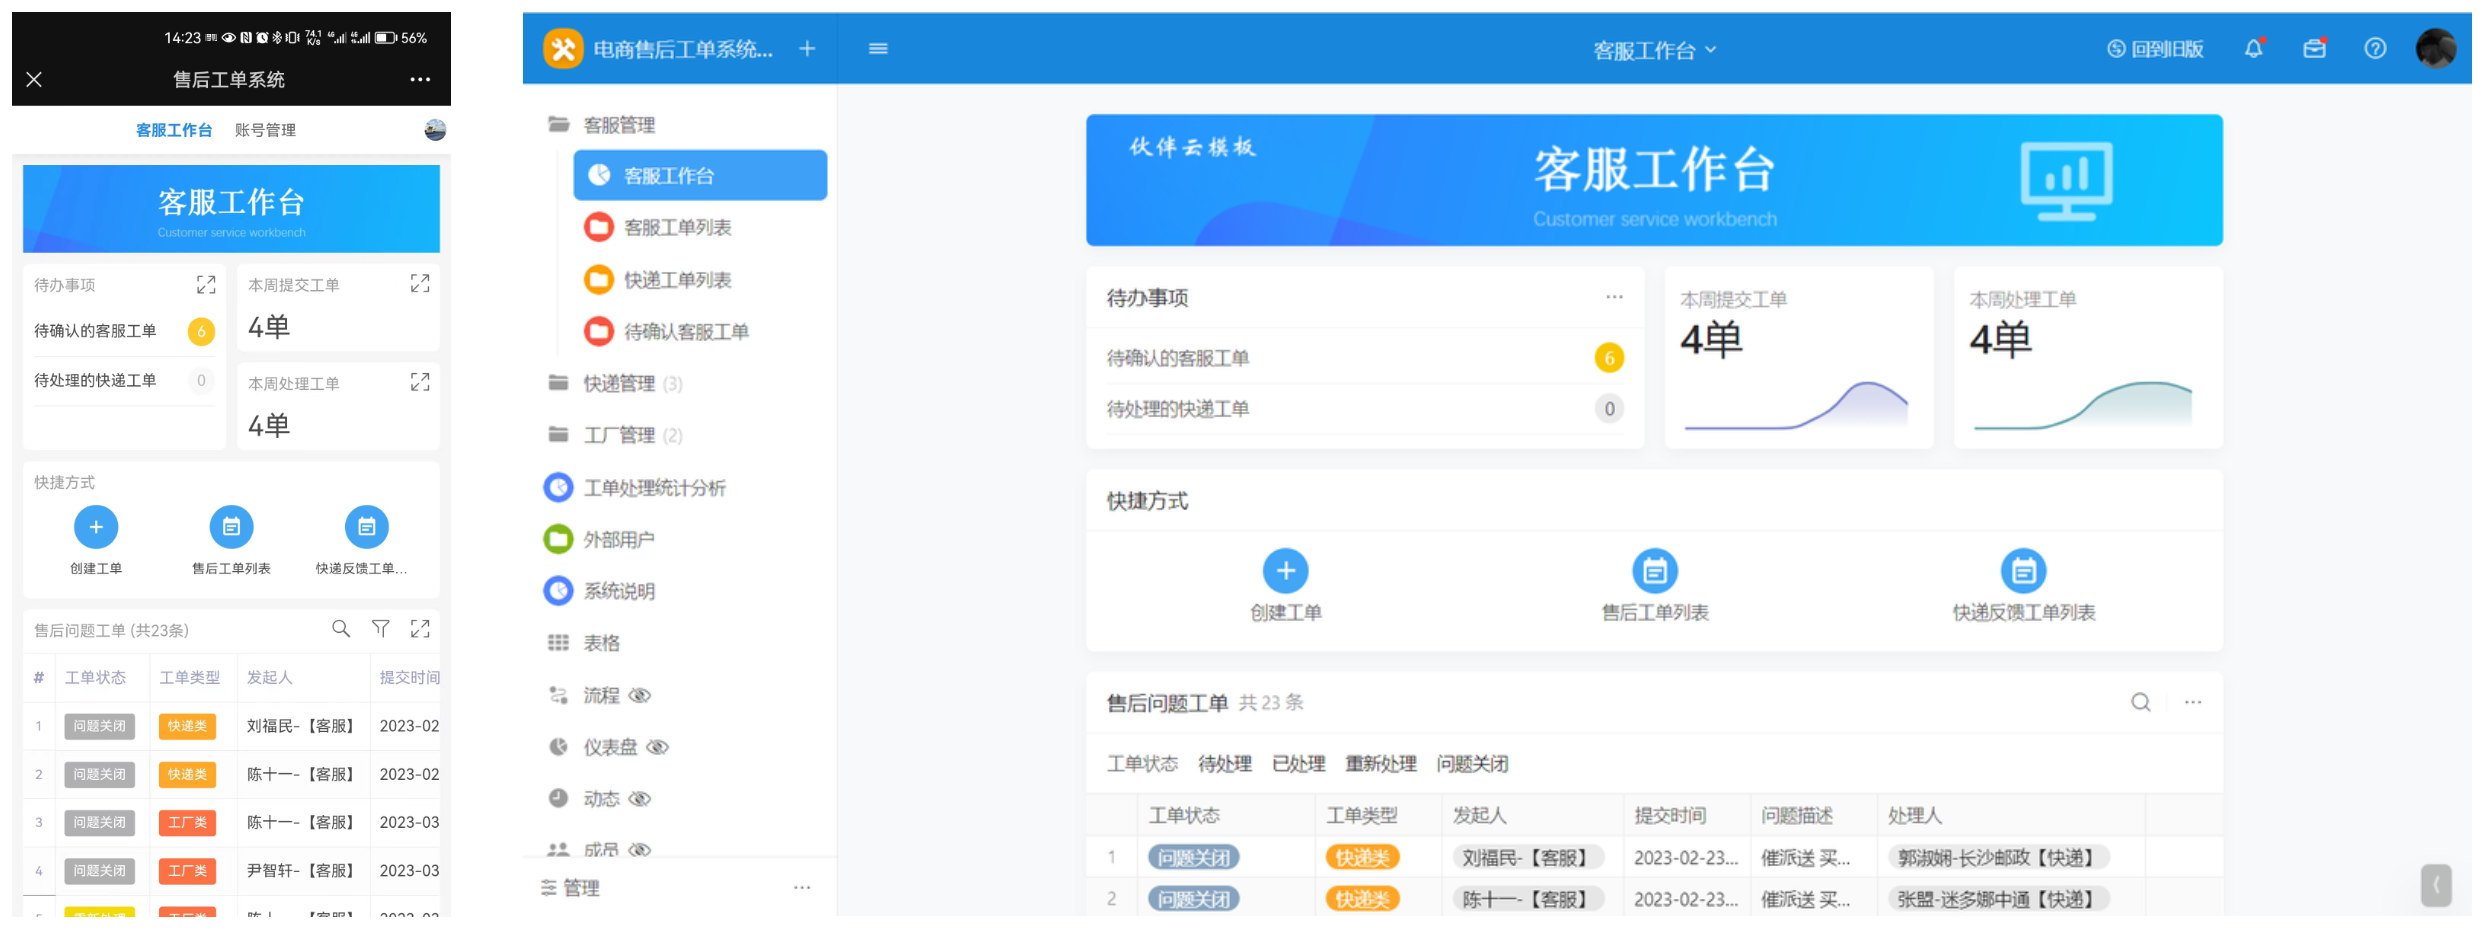Open the 客服工作台 header dropdown

[x=1654, y=50]
